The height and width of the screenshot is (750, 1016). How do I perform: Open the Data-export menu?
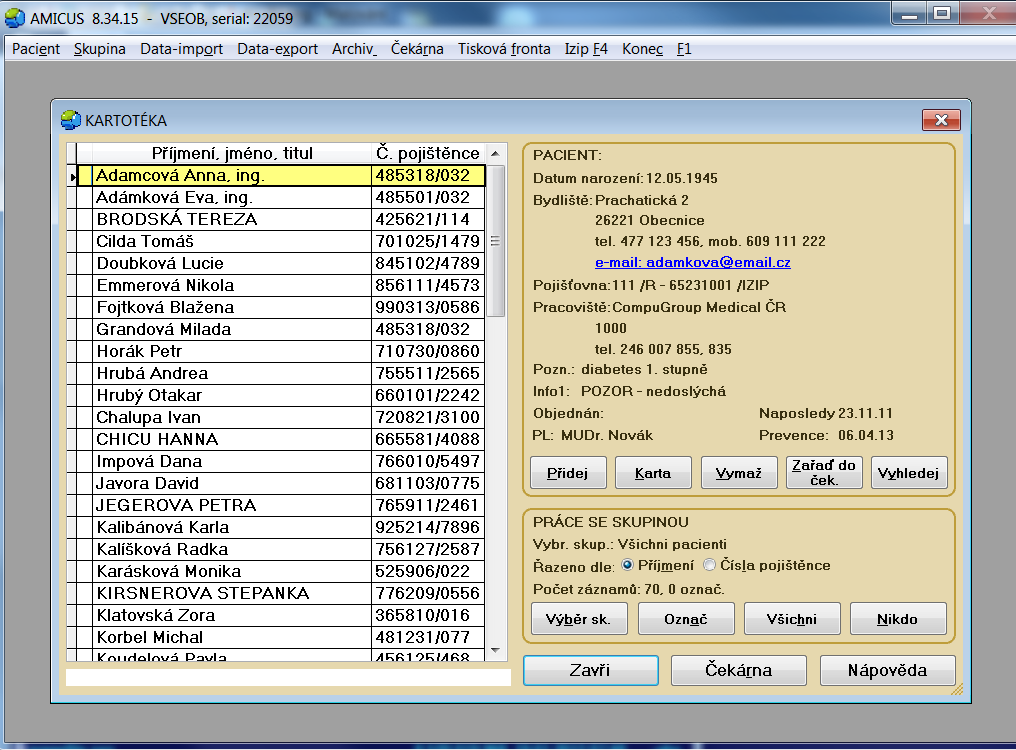[x=277, y=49]
